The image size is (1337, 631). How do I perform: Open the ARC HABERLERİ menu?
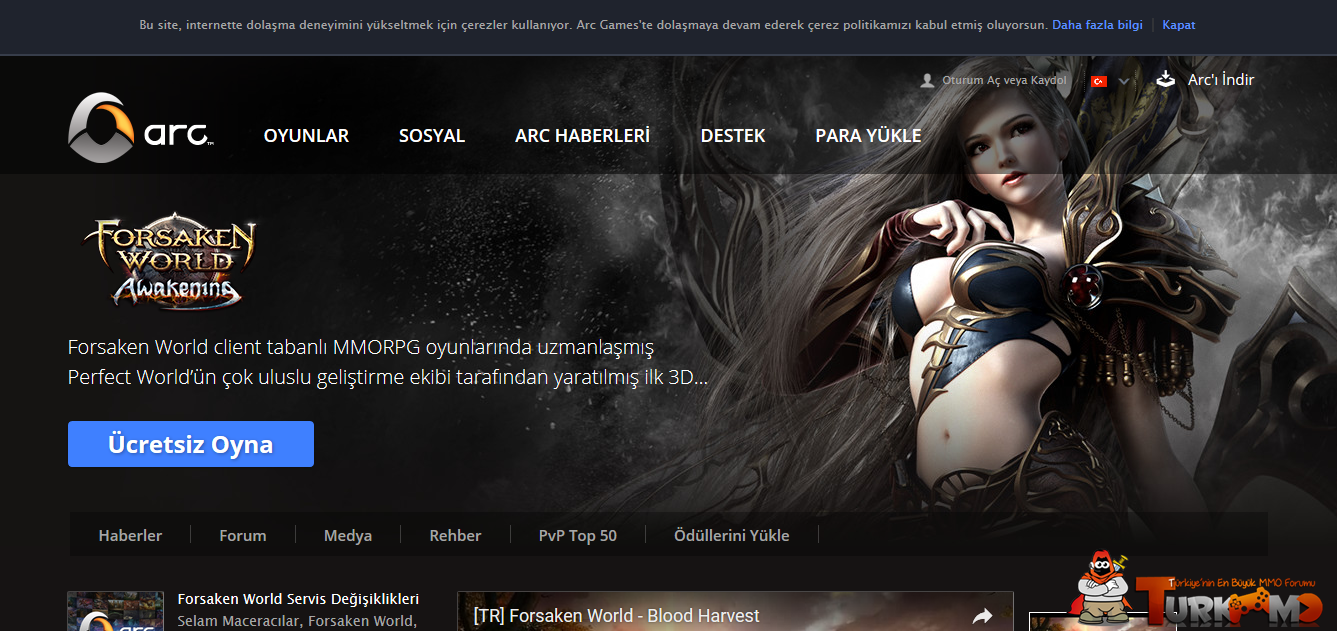coord(582,136)
